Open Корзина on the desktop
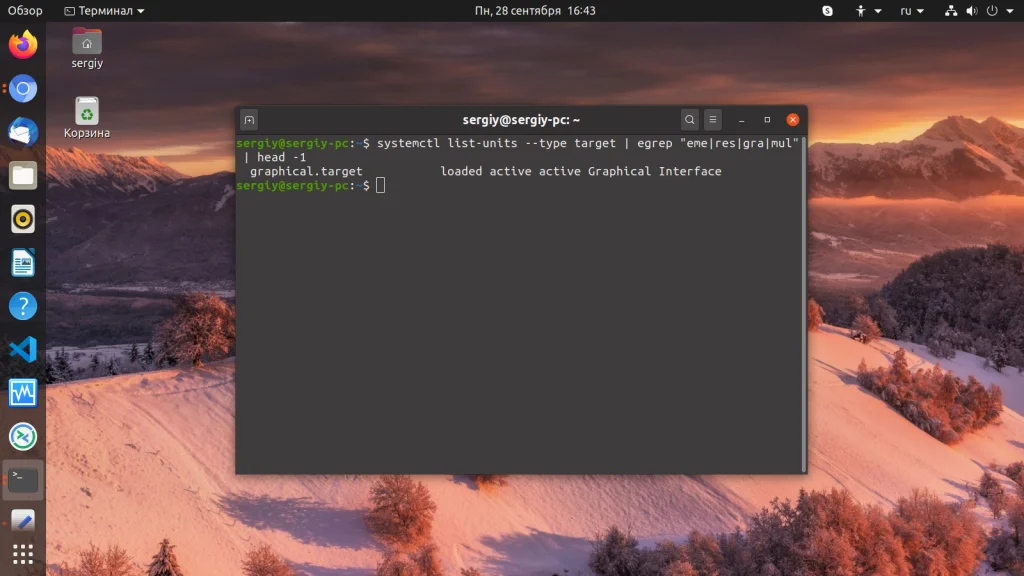Screen dimensions: 1024x576 [x=87, y=110]
